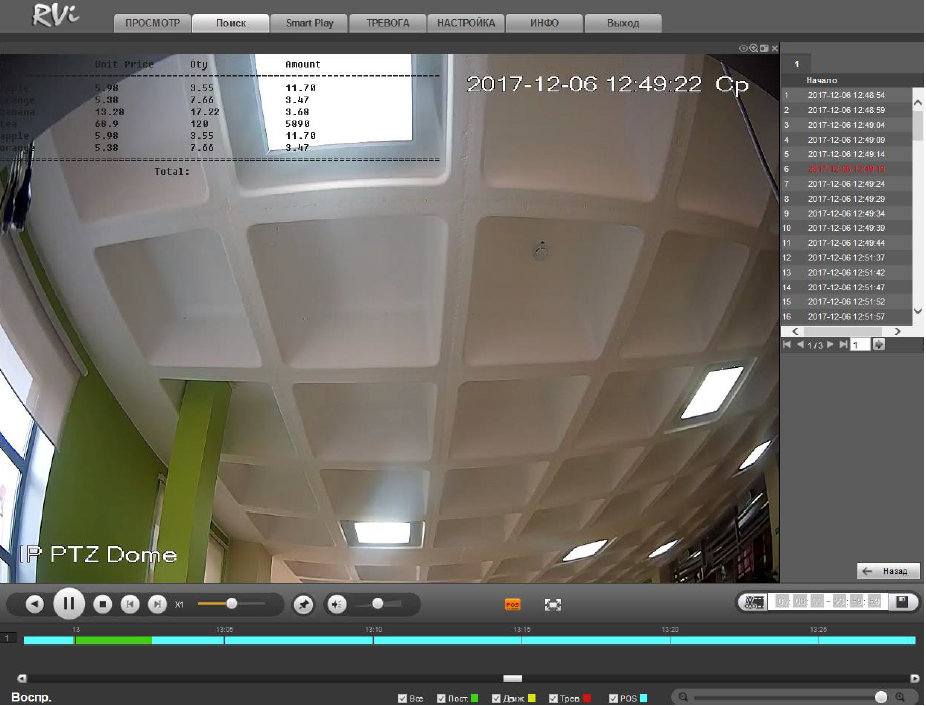
Task: Uncheck the Пост. record type checkbox
Action: (x=442, y=698)
